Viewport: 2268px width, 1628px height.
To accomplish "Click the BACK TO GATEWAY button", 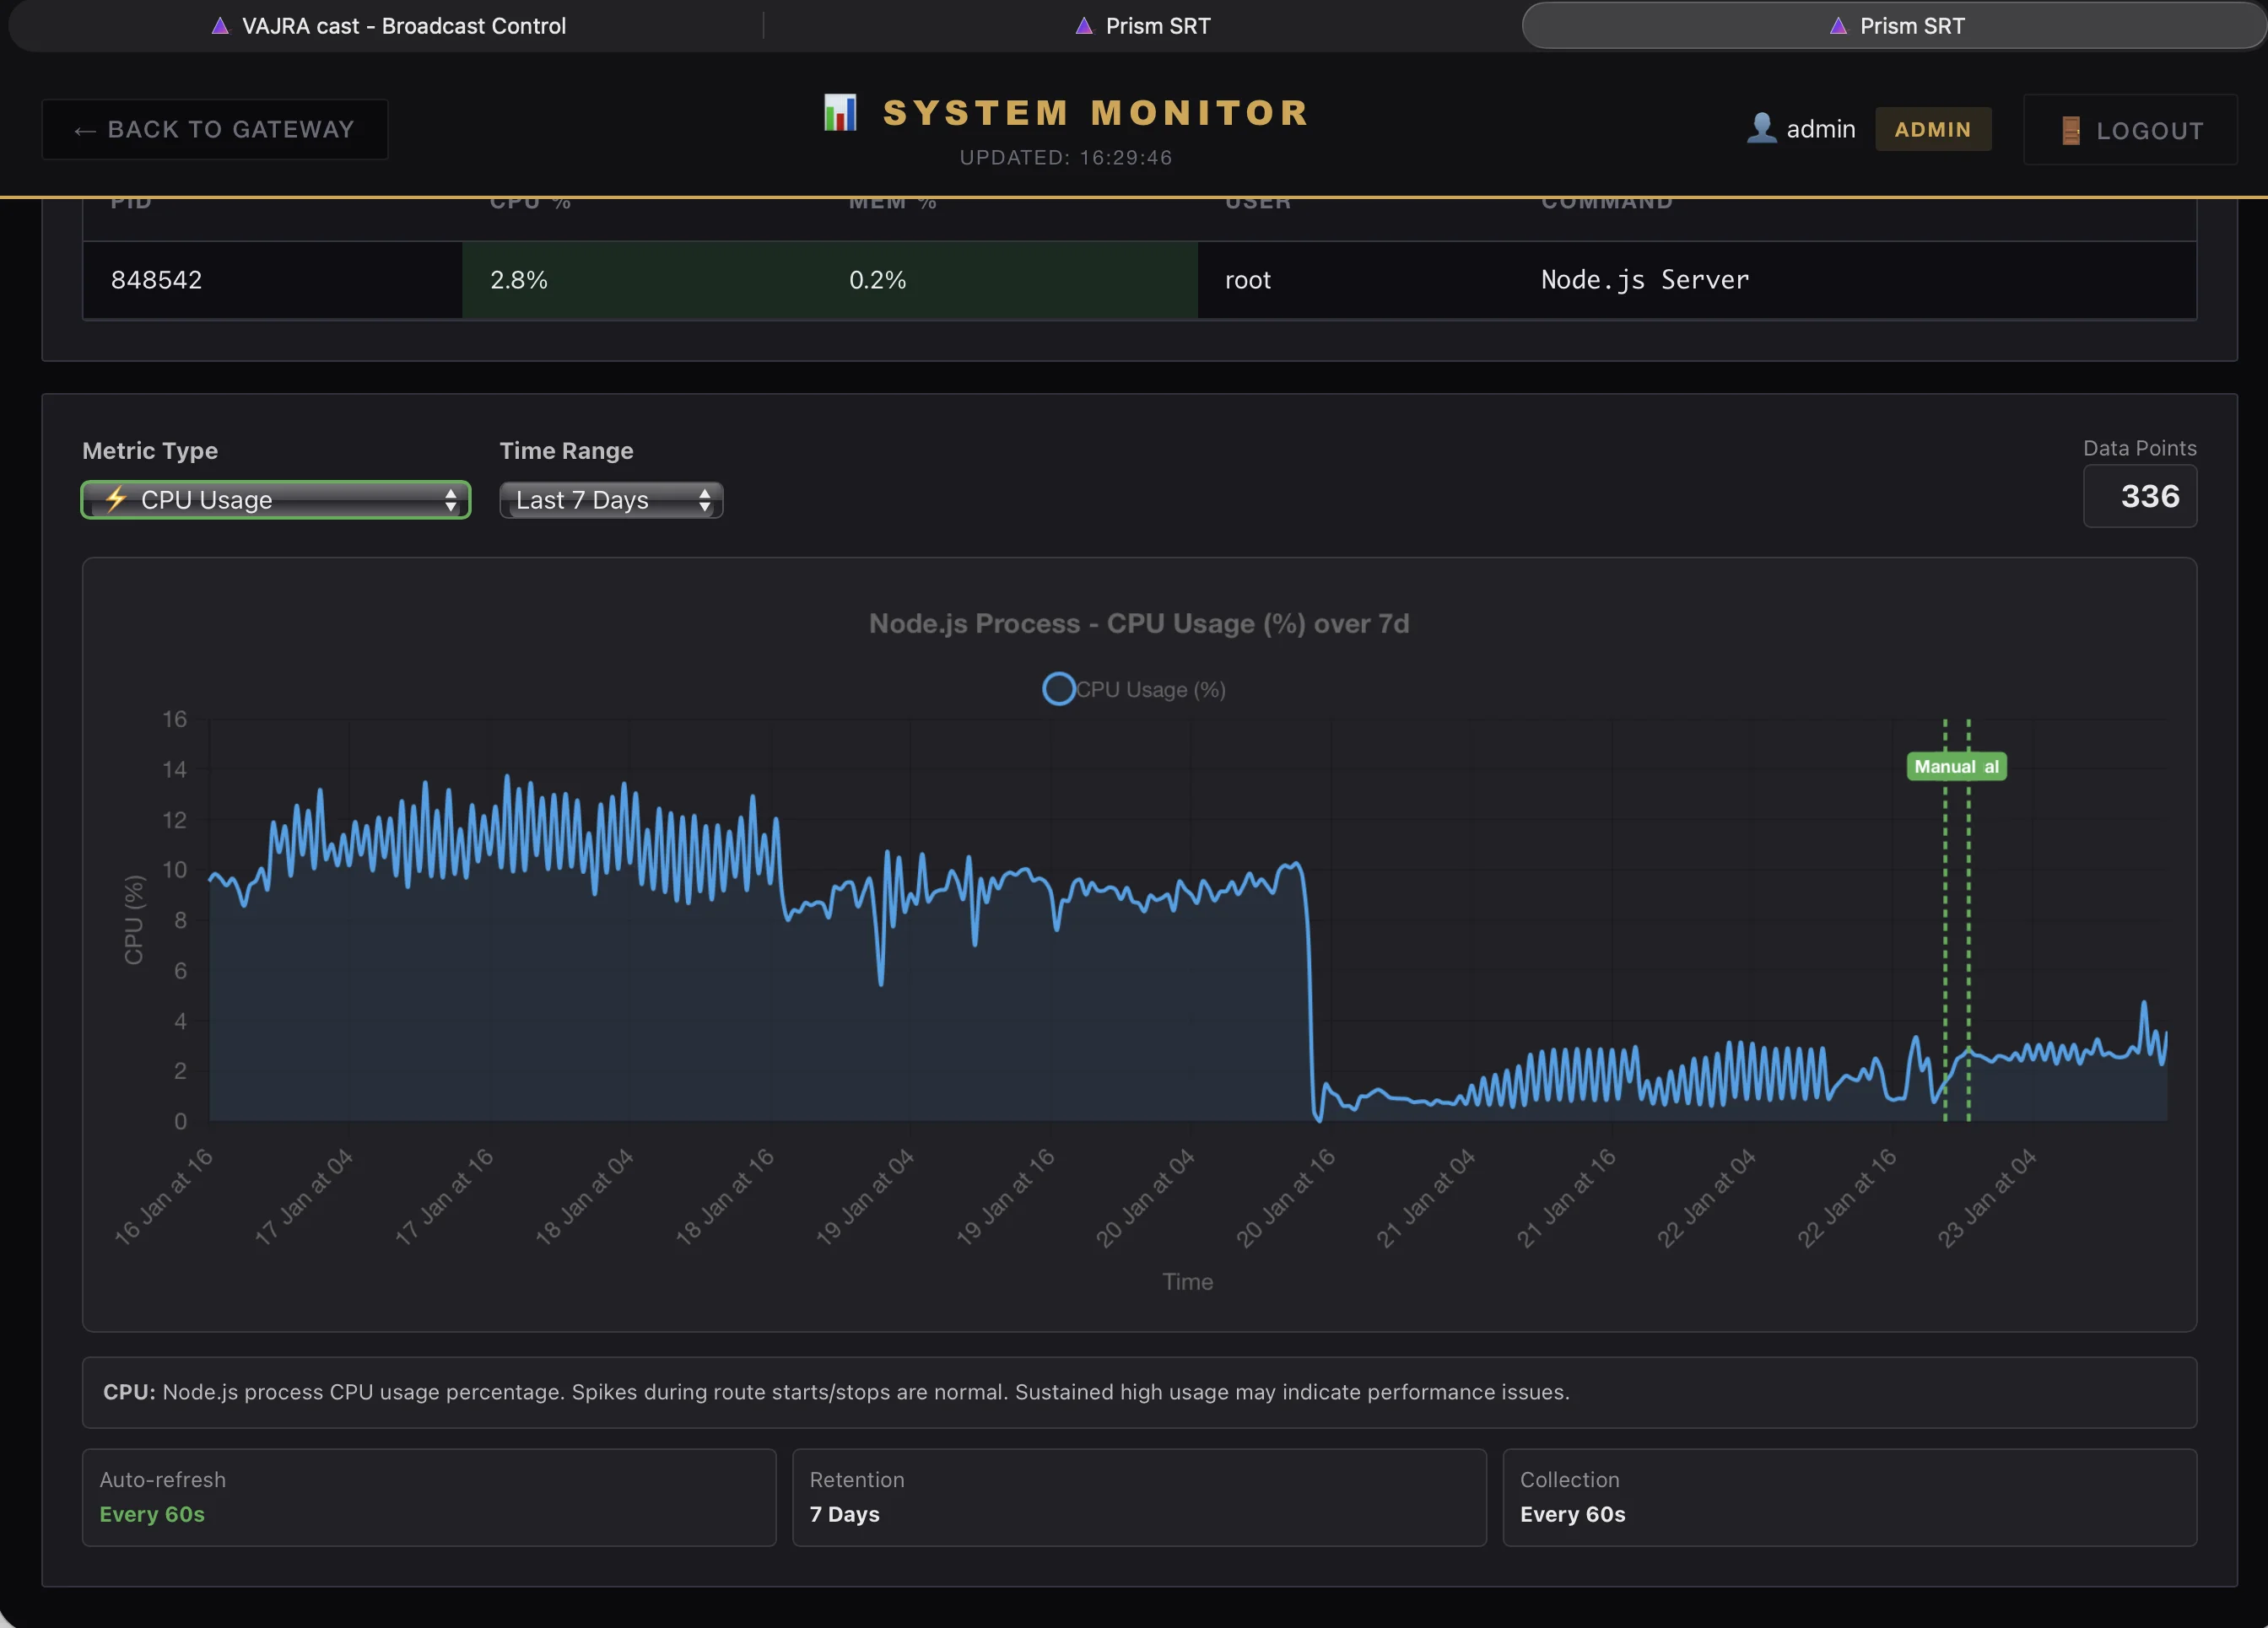I will point(214,129).
